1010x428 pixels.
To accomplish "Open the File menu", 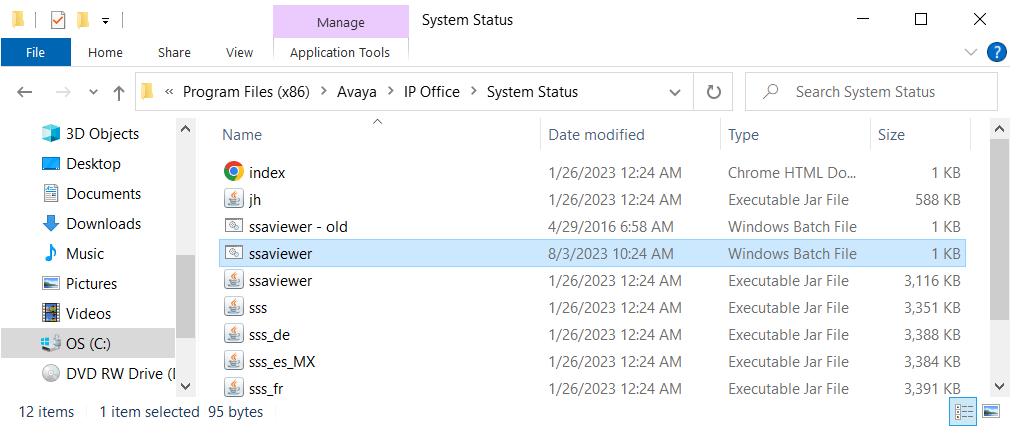I will pyautogui.click(x=35, y=52).
